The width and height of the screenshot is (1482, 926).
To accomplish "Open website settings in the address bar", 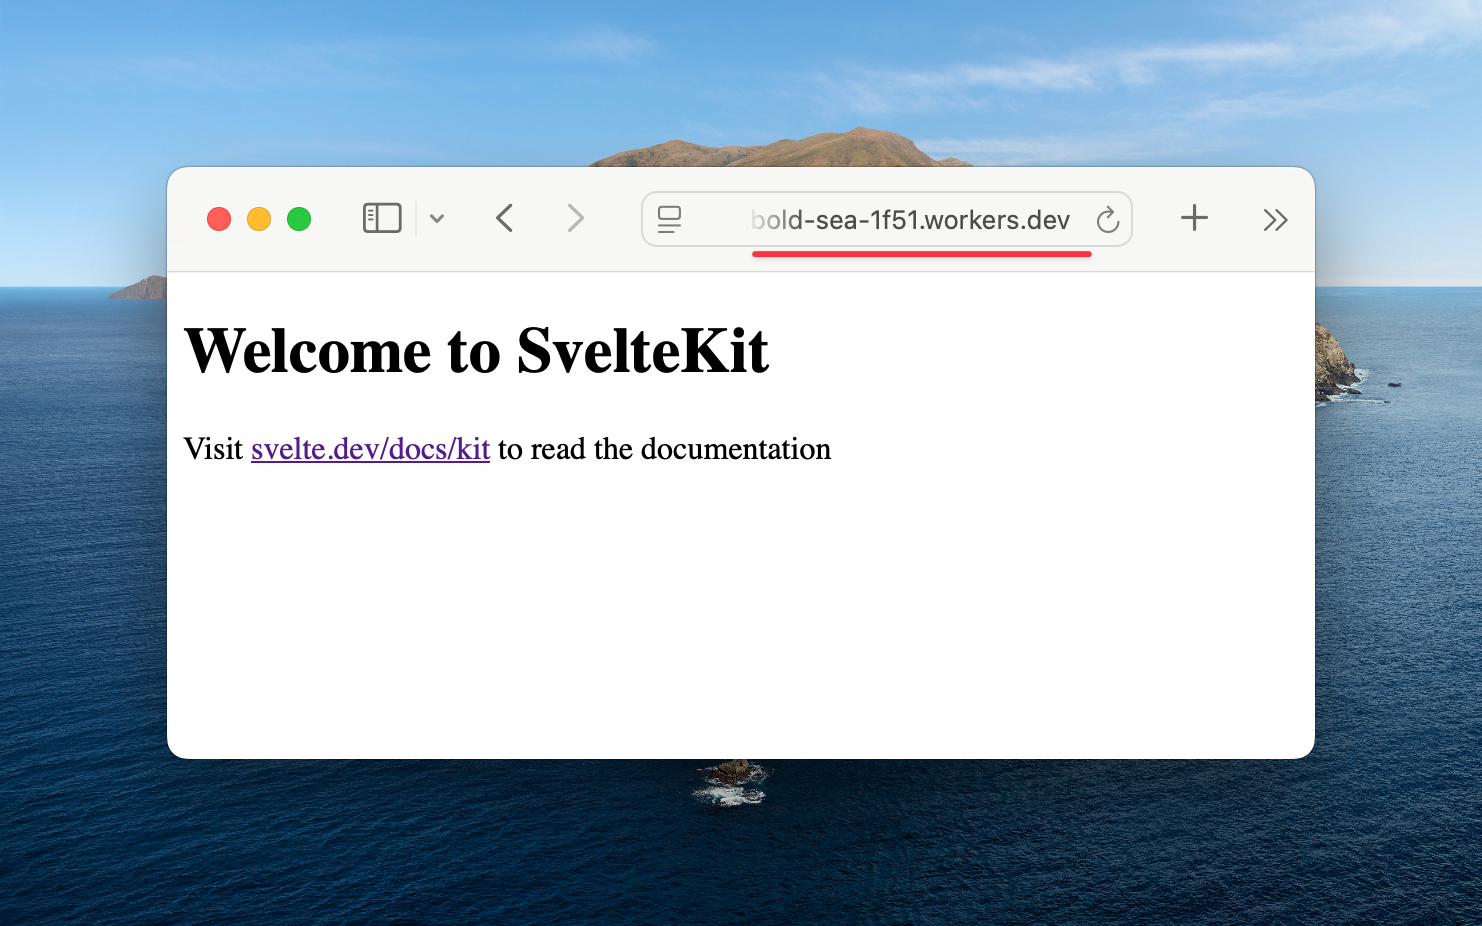I will coord(669,218).
